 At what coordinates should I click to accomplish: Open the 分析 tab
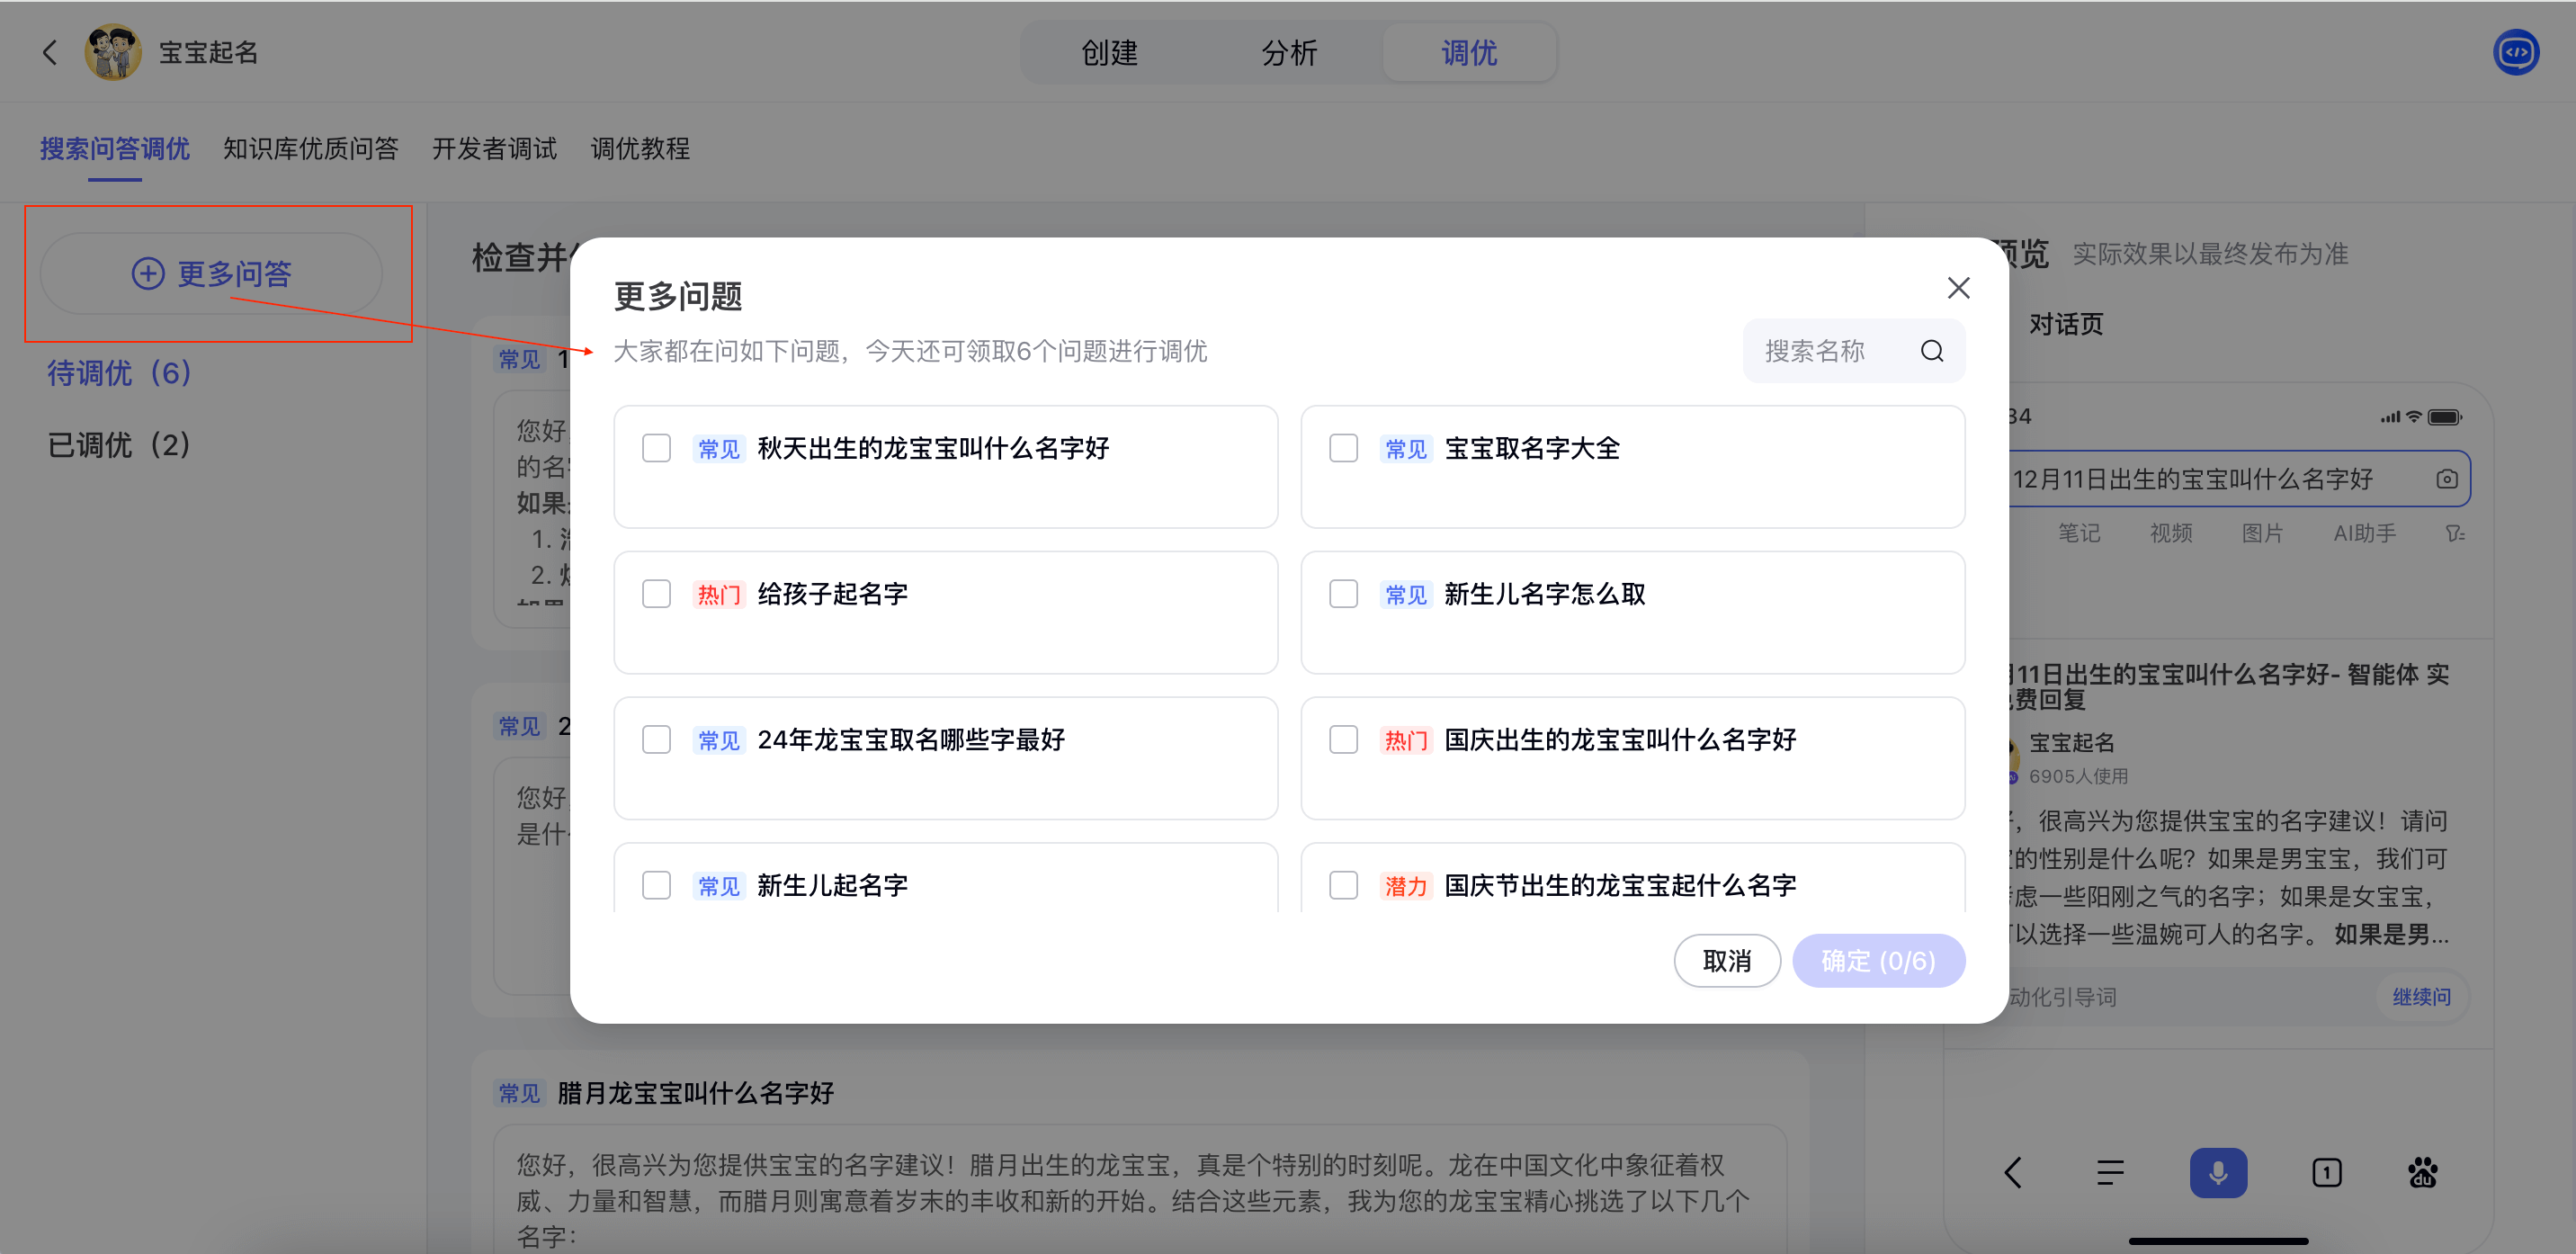click(x=1289, y=52)
